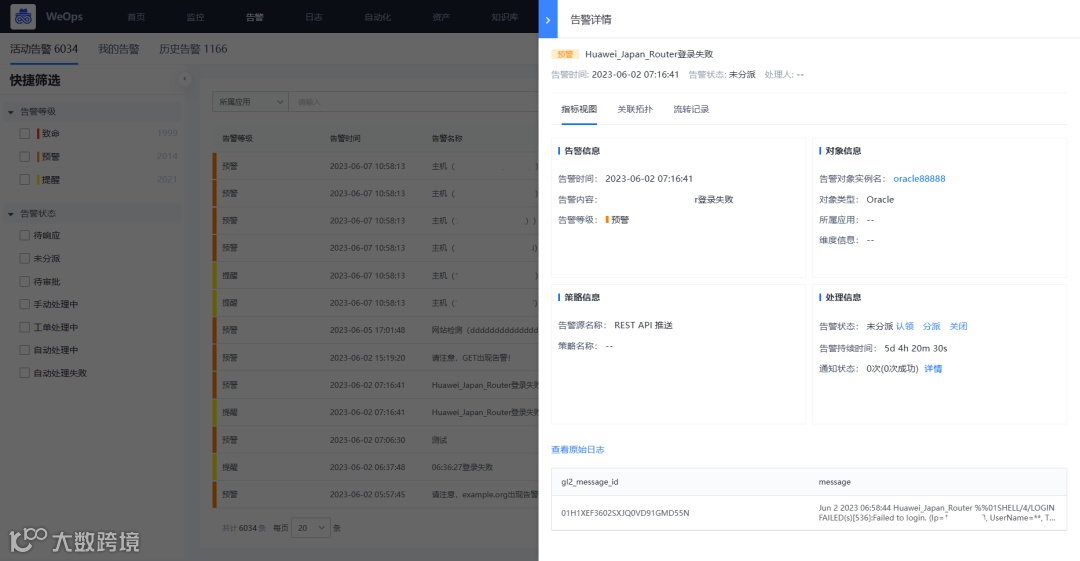Check the 待审批 status filter

25,281
